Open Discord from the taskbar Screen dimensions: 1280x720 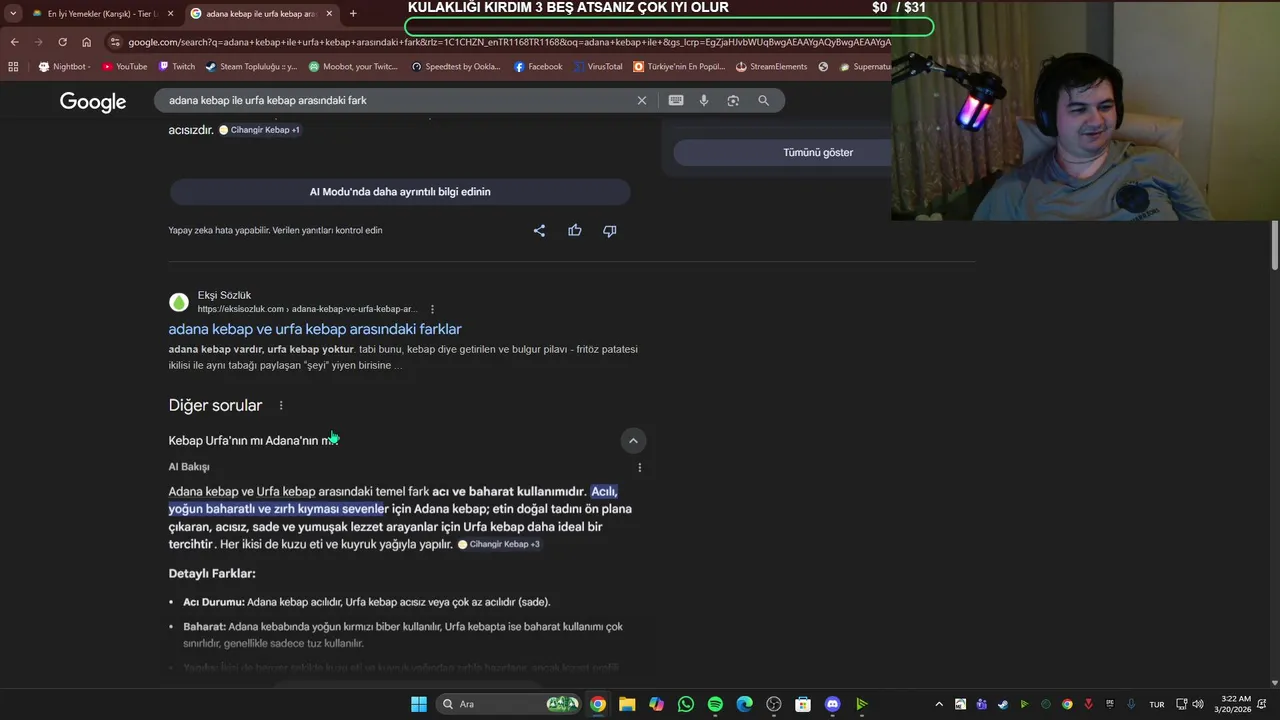[x=833, y=704]
